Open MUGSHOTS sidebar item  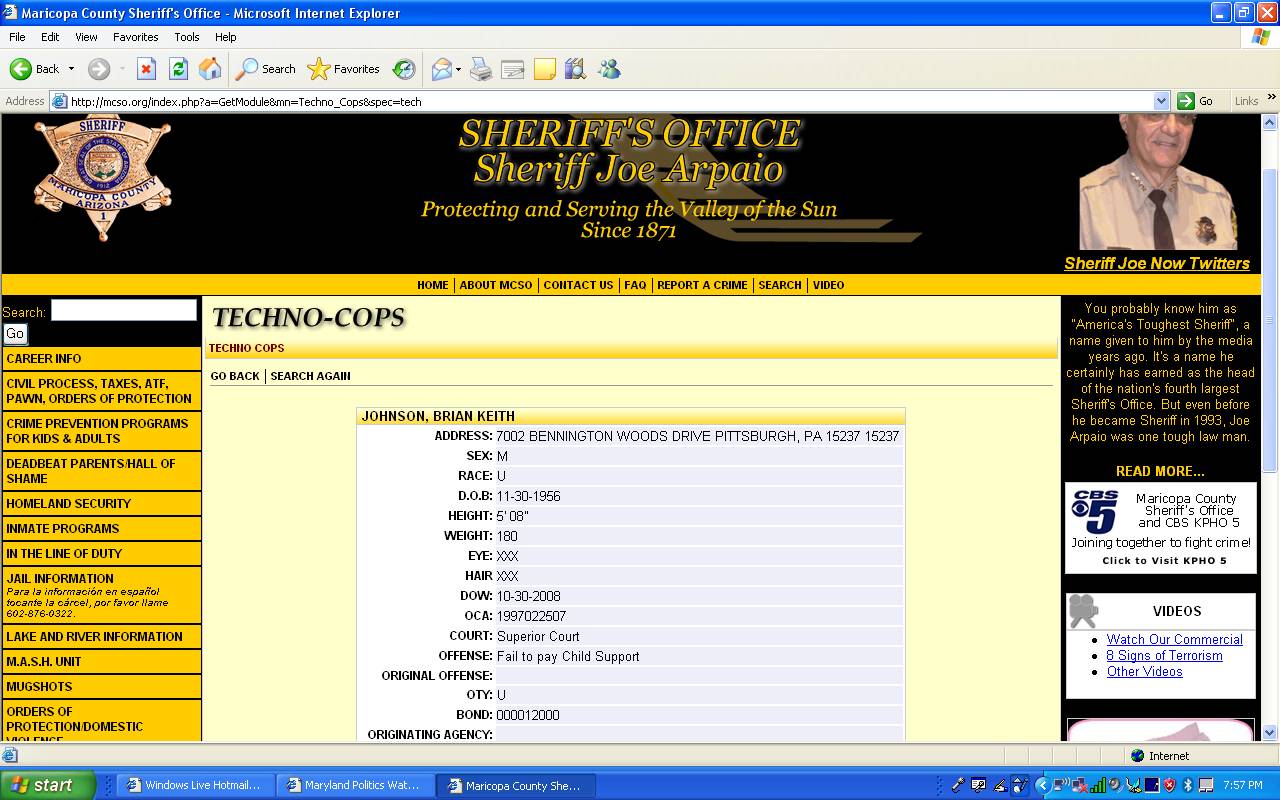(102, 686)
